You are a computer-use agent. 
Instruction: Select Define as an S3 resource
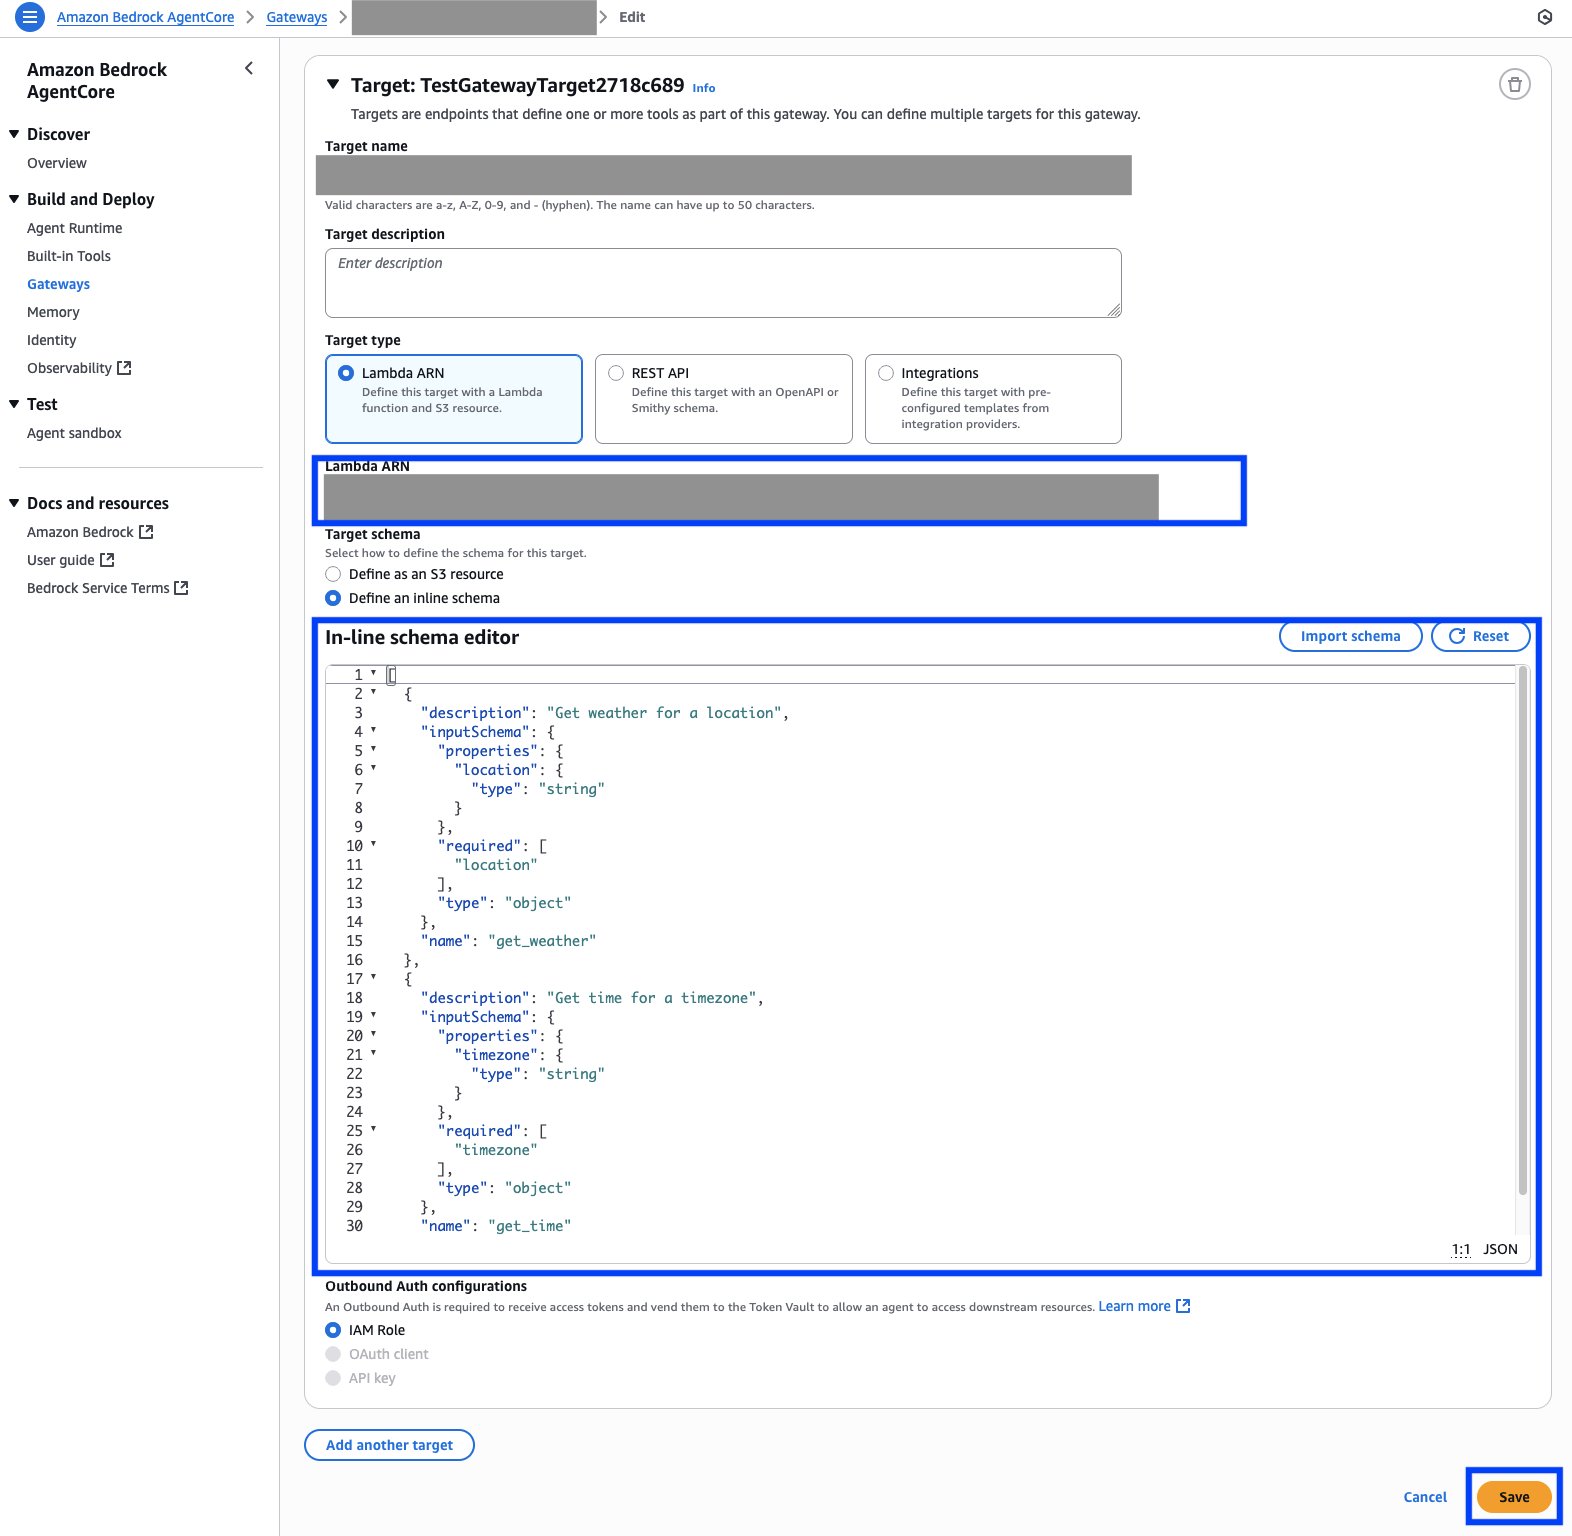click(333, 574)
